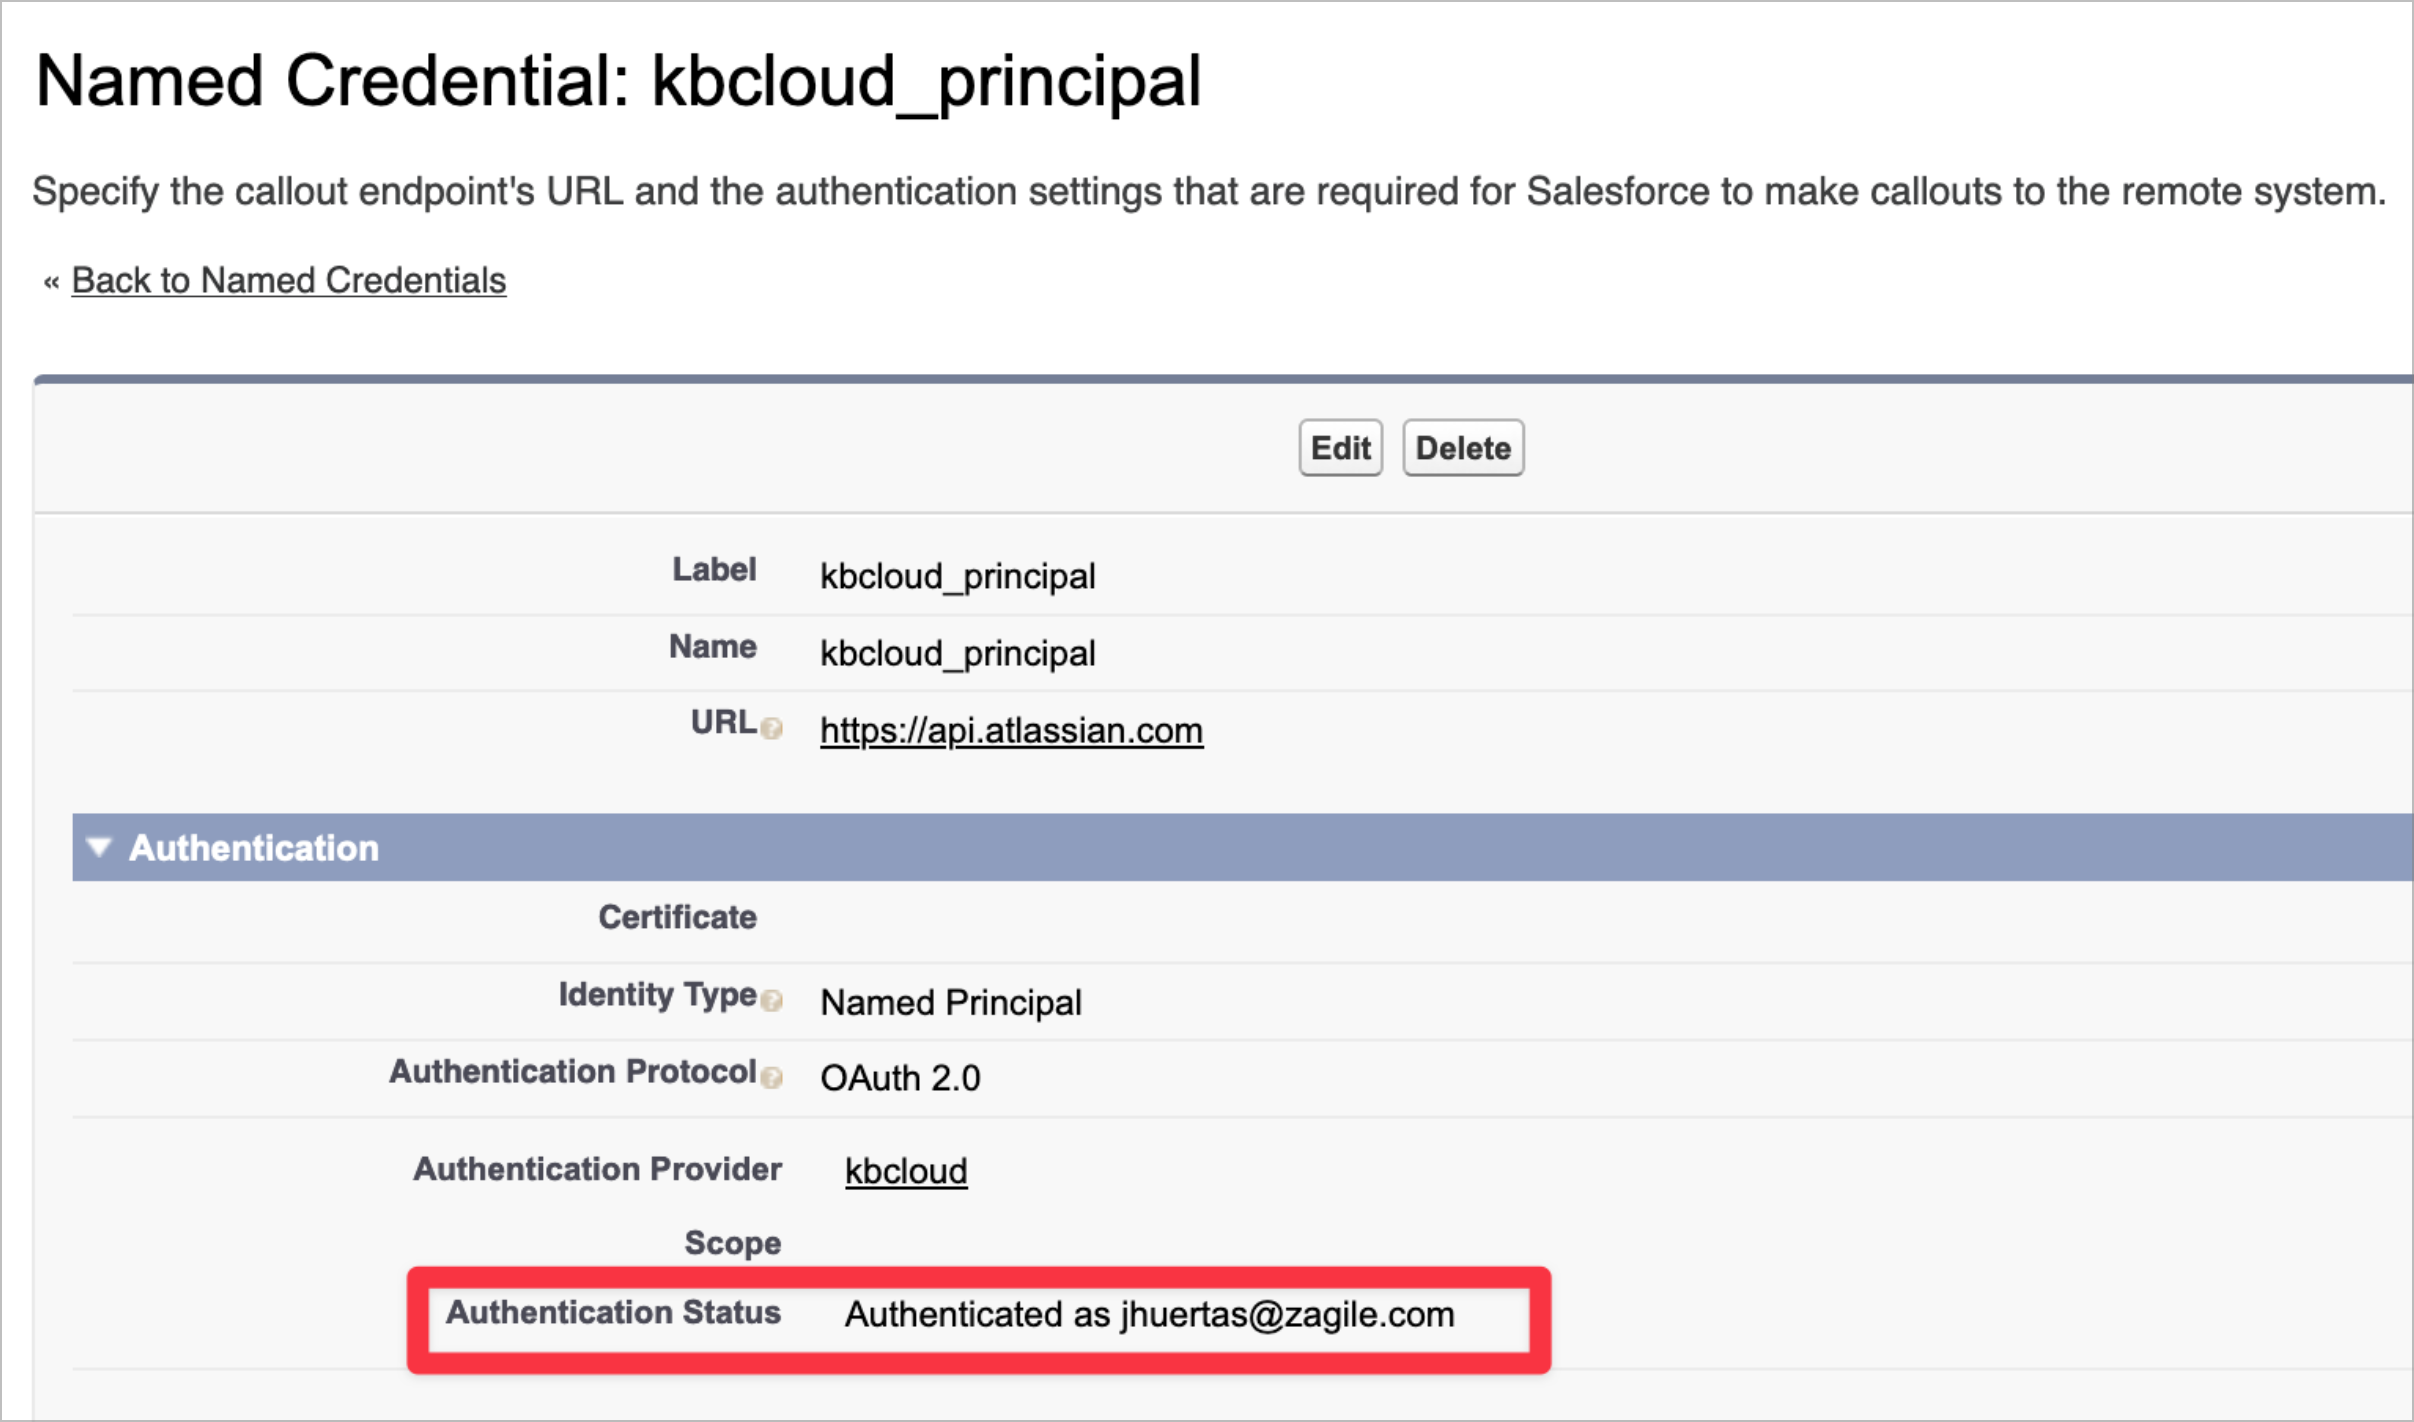Click the authenticated email status text
This screenshot has height=1422, width=2414.
(x=1149, y=1315)
